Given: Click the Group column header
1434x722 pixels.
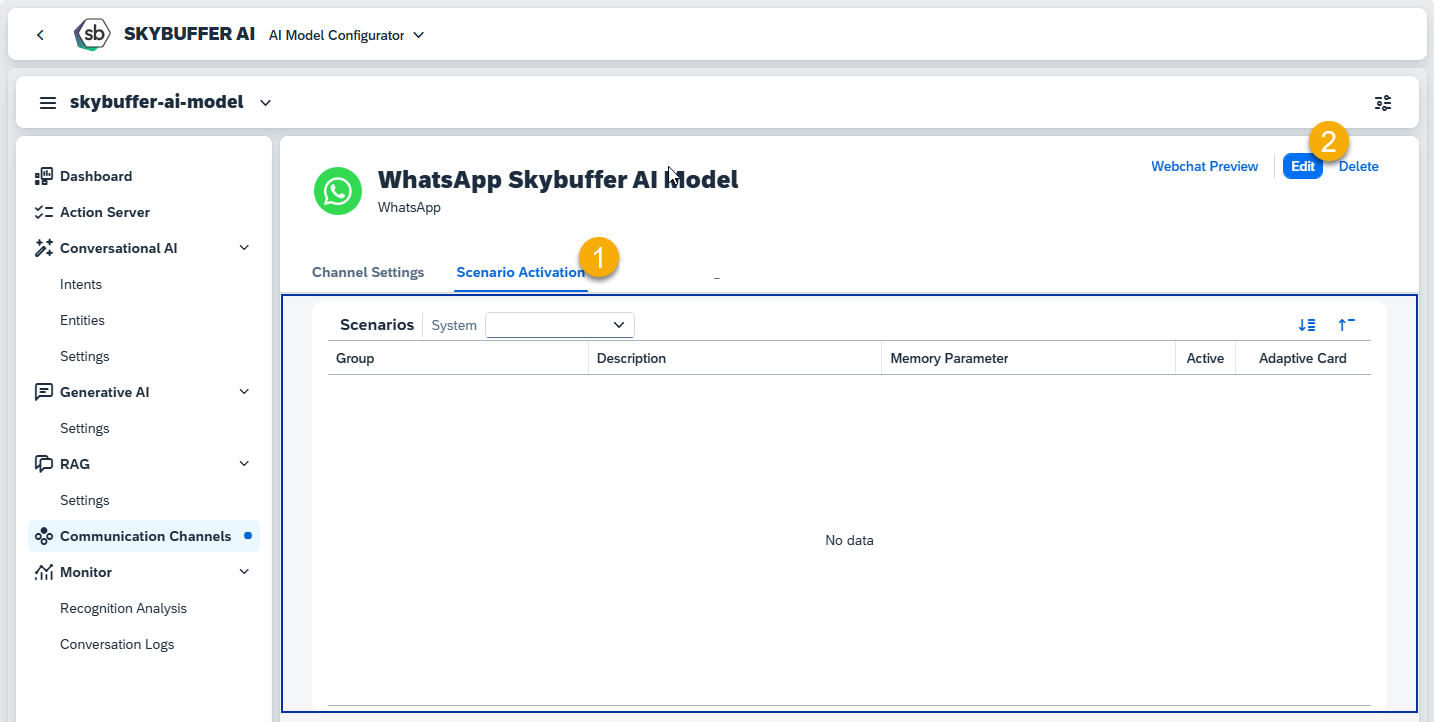Looking at the screenshot, I should click(458, 358).
